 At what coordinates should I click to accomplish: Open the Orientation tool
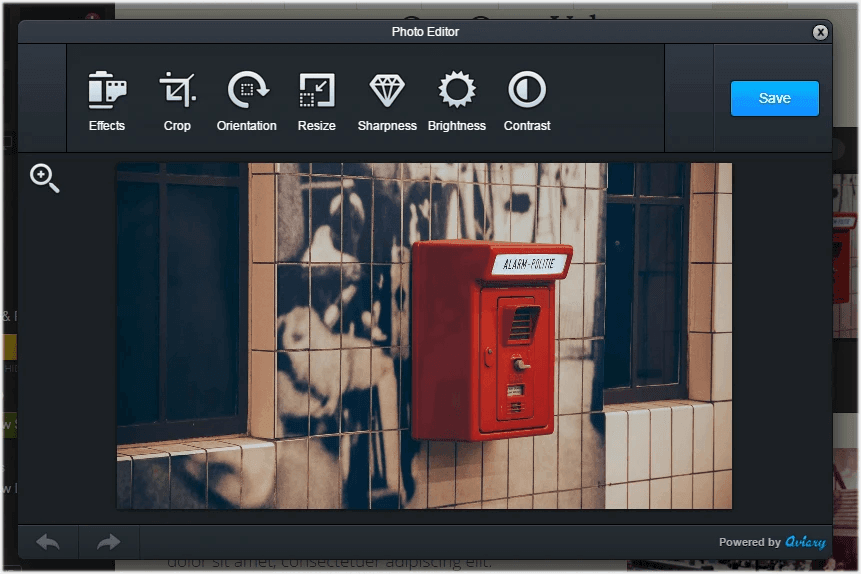click(247, 101)
